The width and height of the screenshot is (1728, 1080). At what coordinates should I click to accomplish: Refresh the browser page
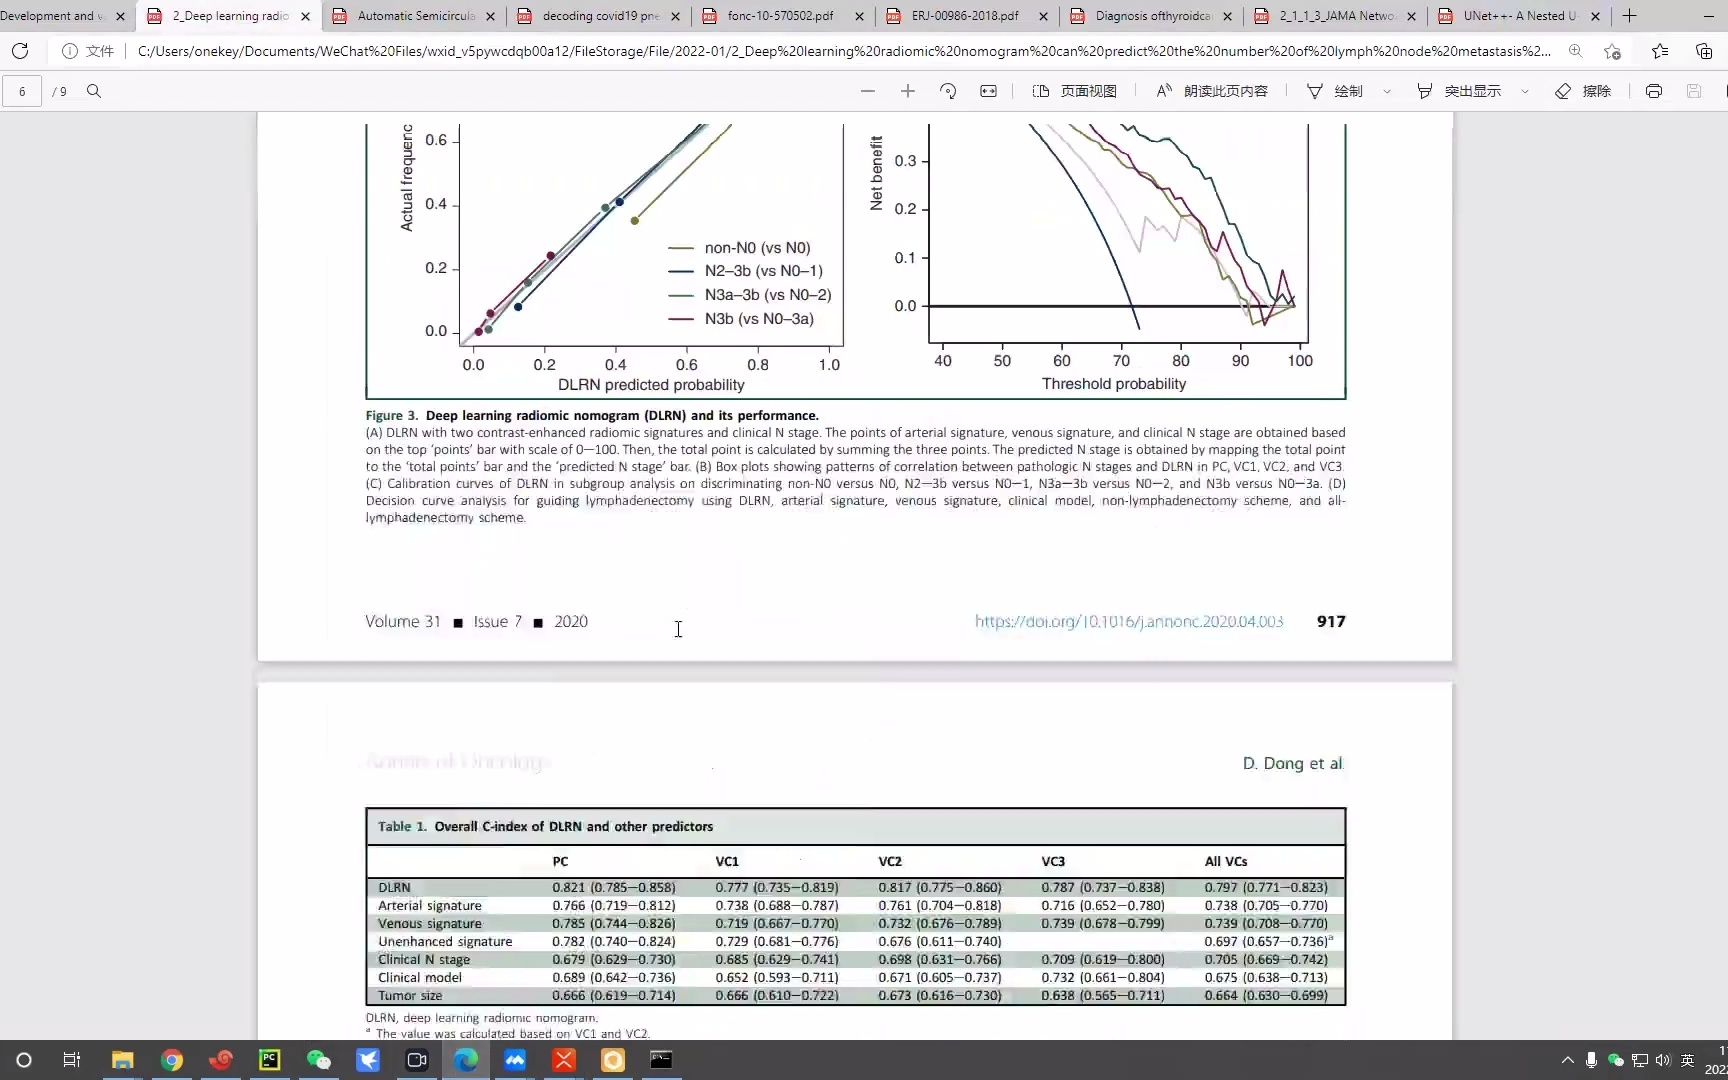[20, 51]
